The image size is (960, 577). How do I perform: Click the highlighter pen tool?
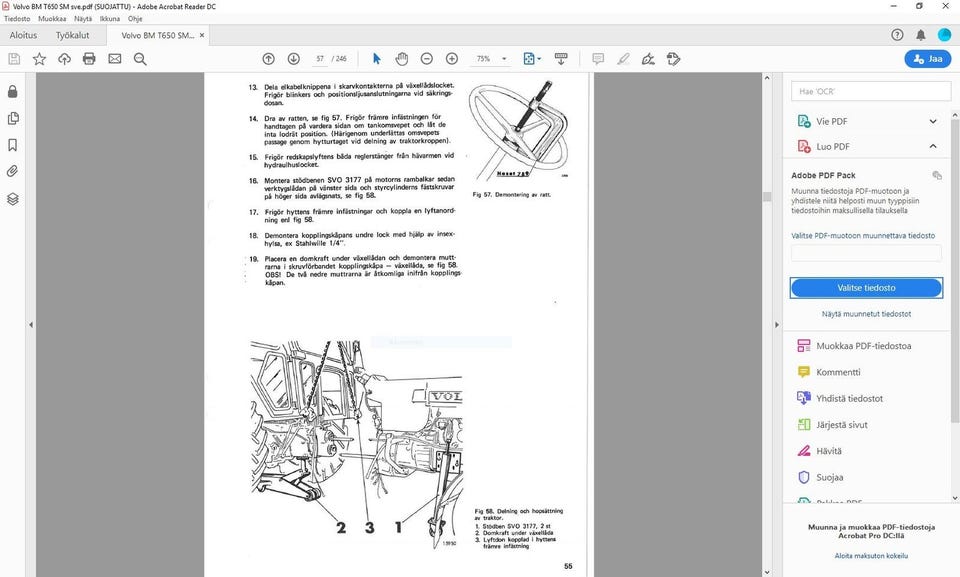(623, 59)
